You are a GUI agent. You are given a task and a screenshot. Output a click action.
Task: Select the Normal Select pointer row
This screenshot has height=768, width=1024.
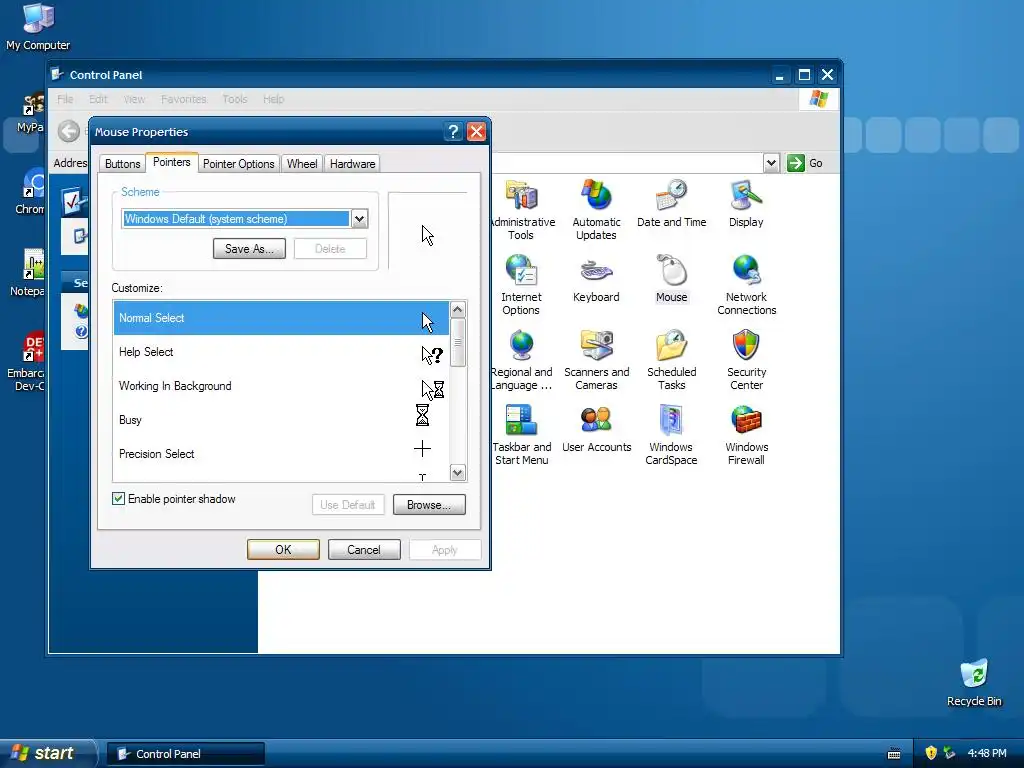281,318
